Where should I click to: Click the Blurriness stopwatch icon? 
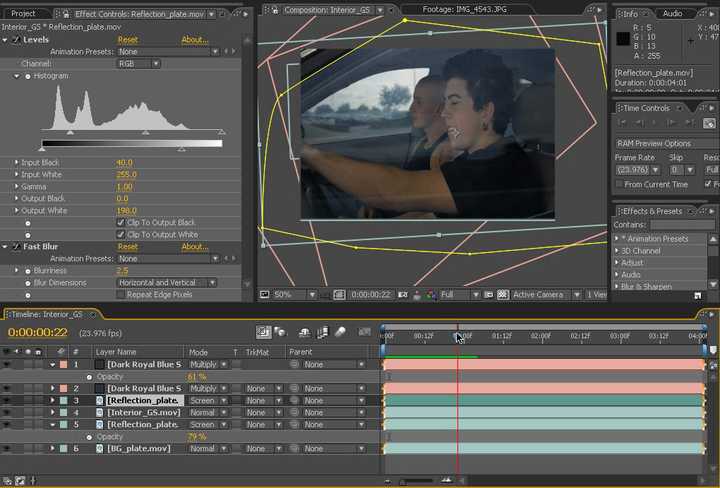click(x=27, y=270)
